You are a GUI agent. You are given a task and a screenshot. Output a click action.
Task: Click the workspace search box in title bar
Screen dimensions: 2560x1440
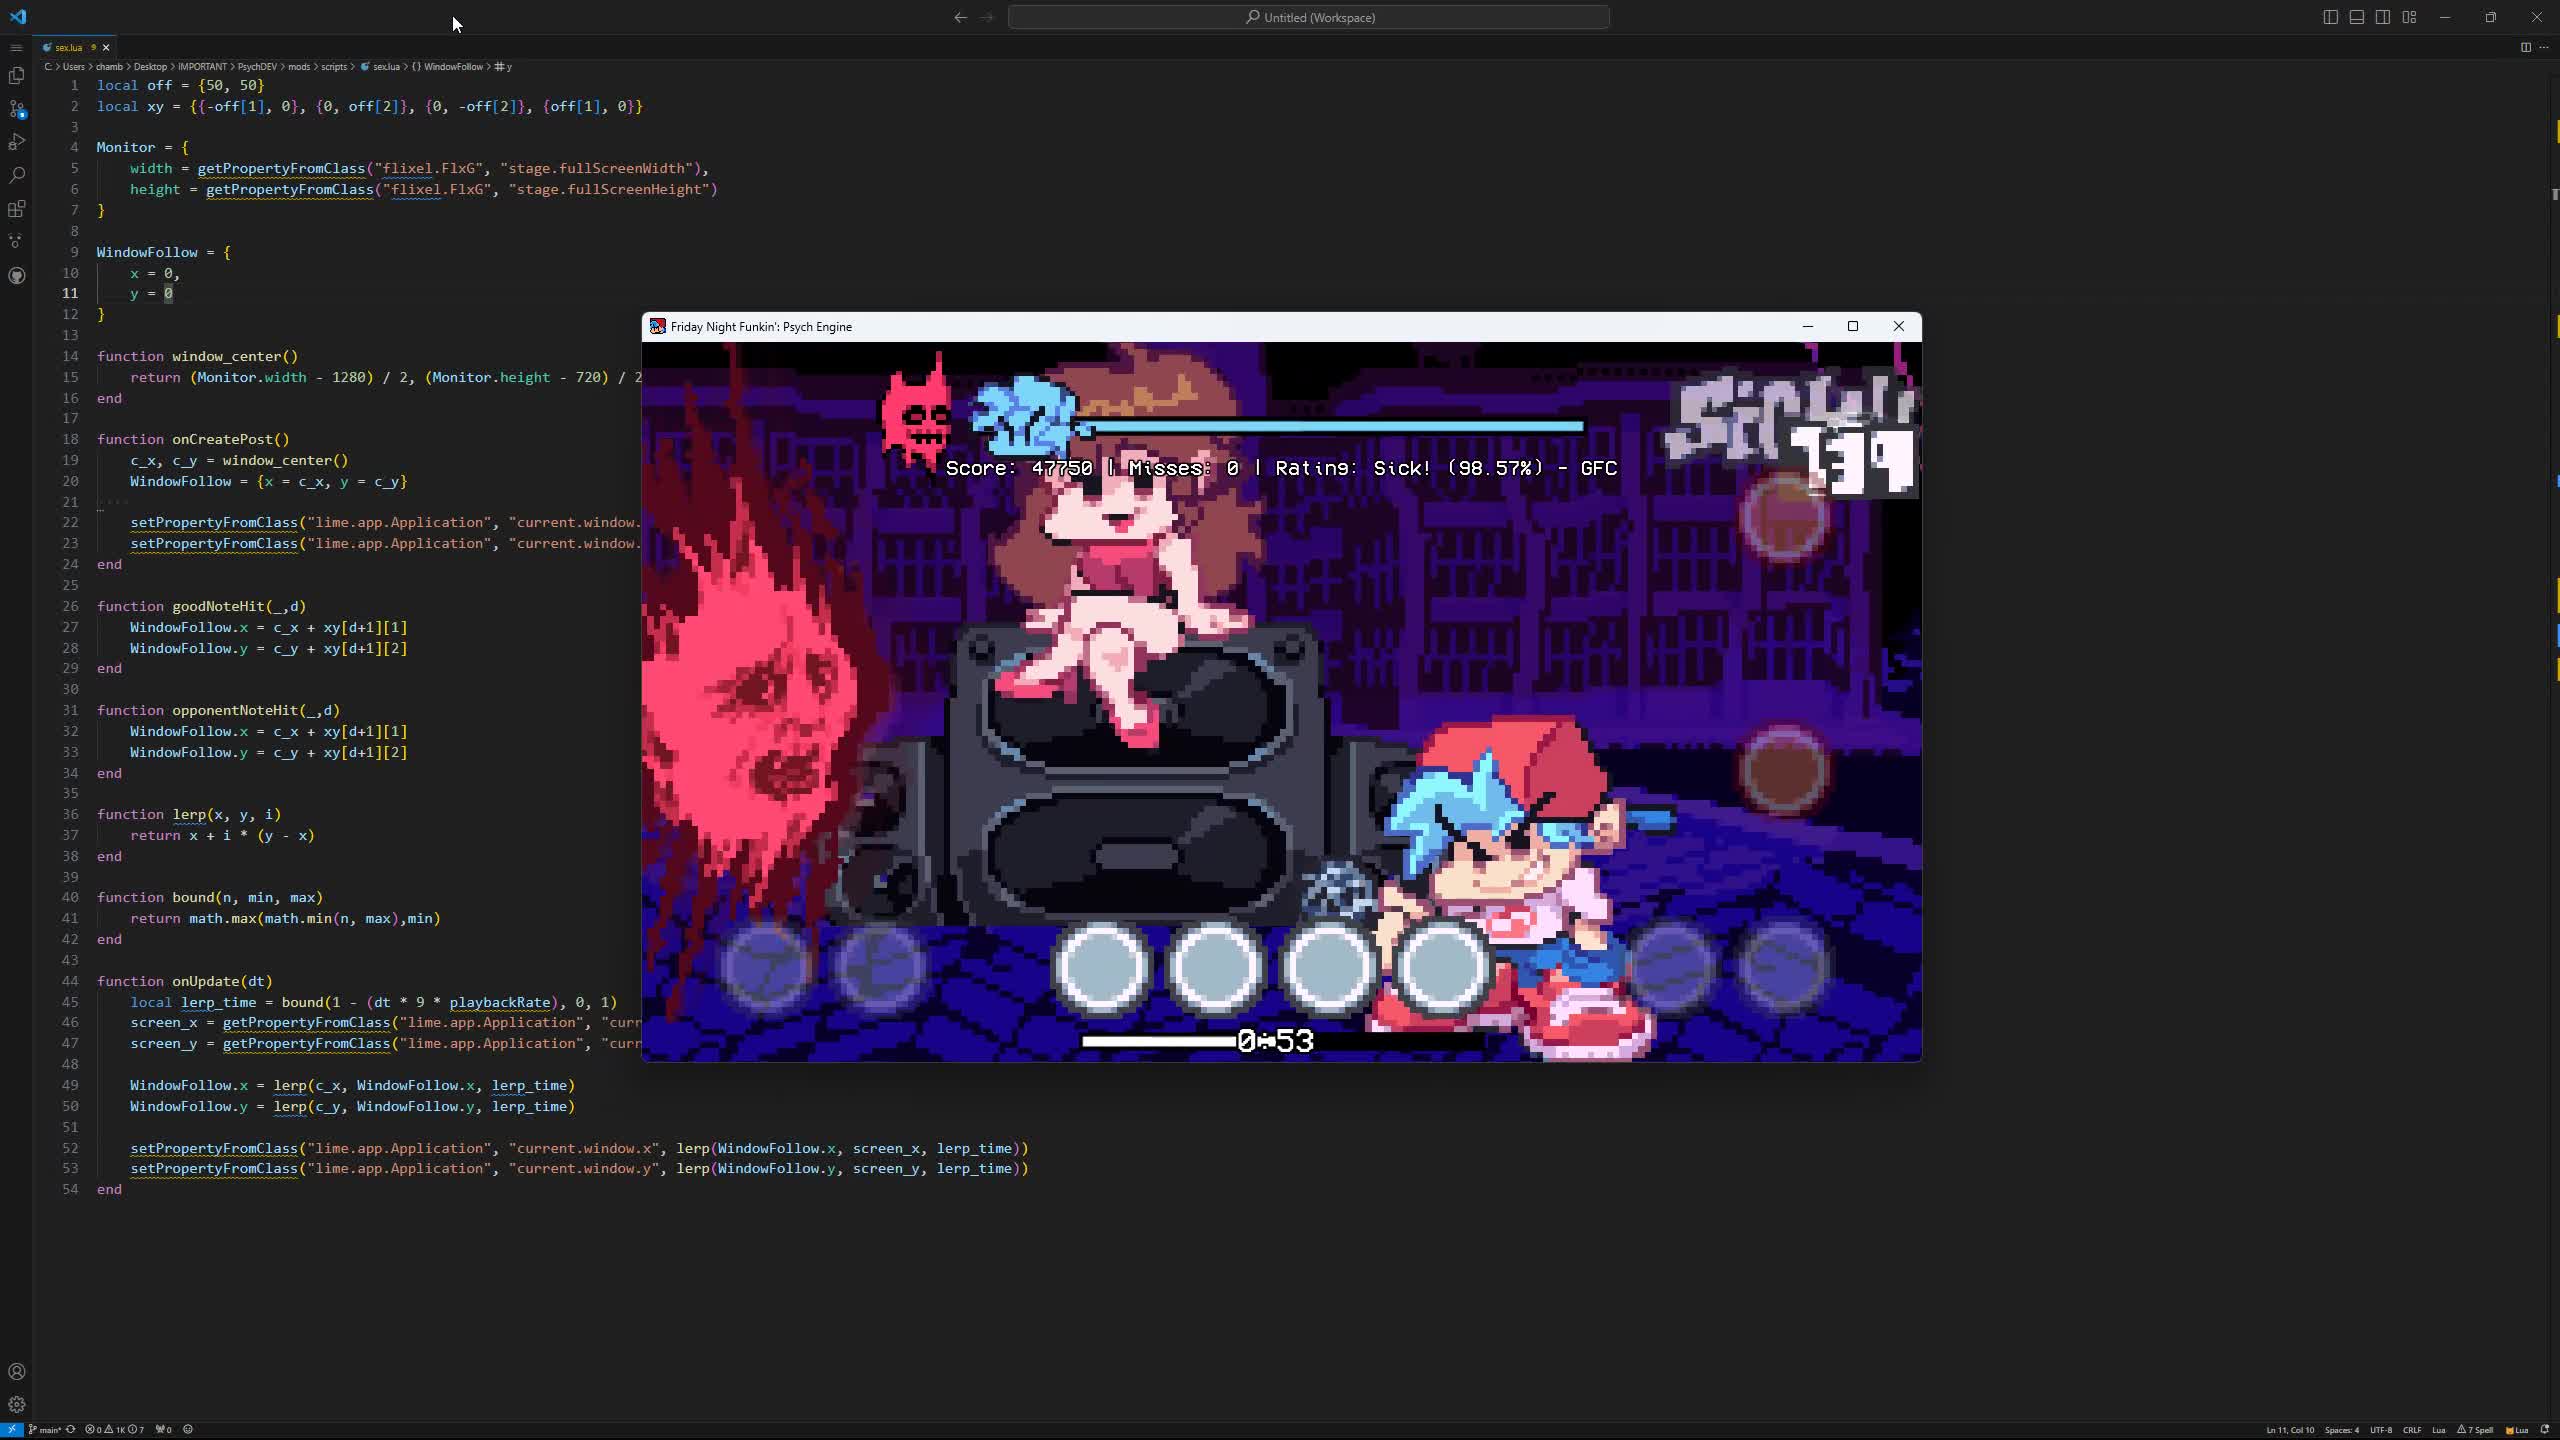tap(1308, 17)
